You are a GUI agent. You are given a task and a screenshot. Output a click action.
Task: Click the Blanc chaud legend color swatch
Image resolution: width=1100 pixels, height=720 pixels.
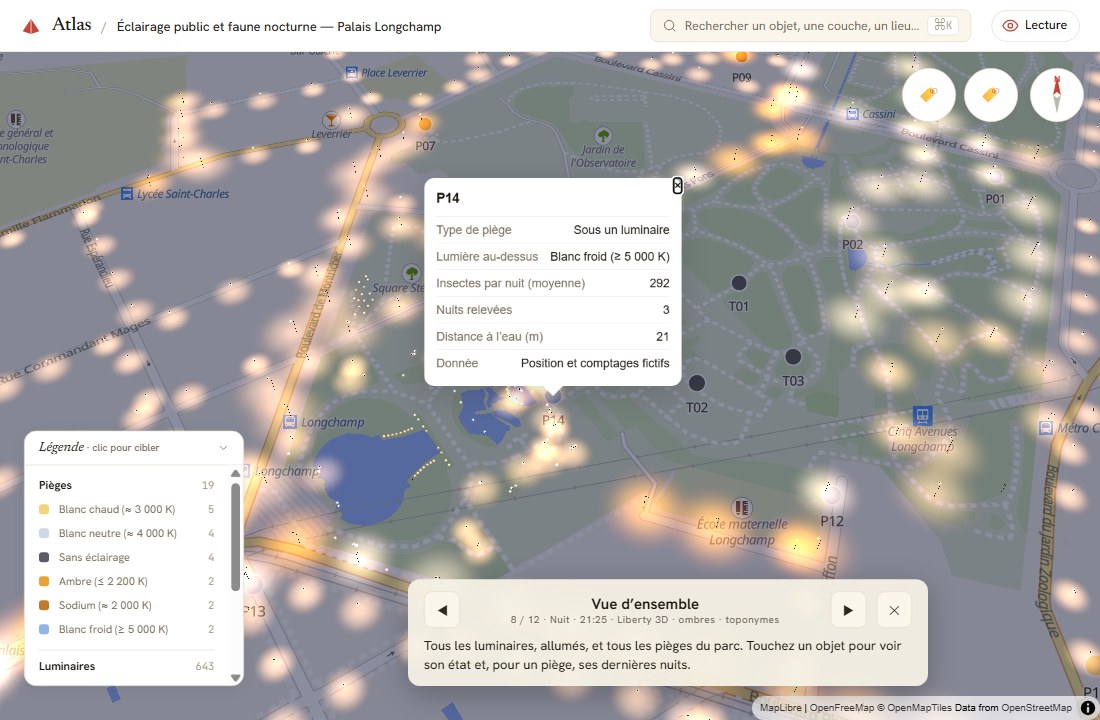pyautogui.click(x=44, y=509)
